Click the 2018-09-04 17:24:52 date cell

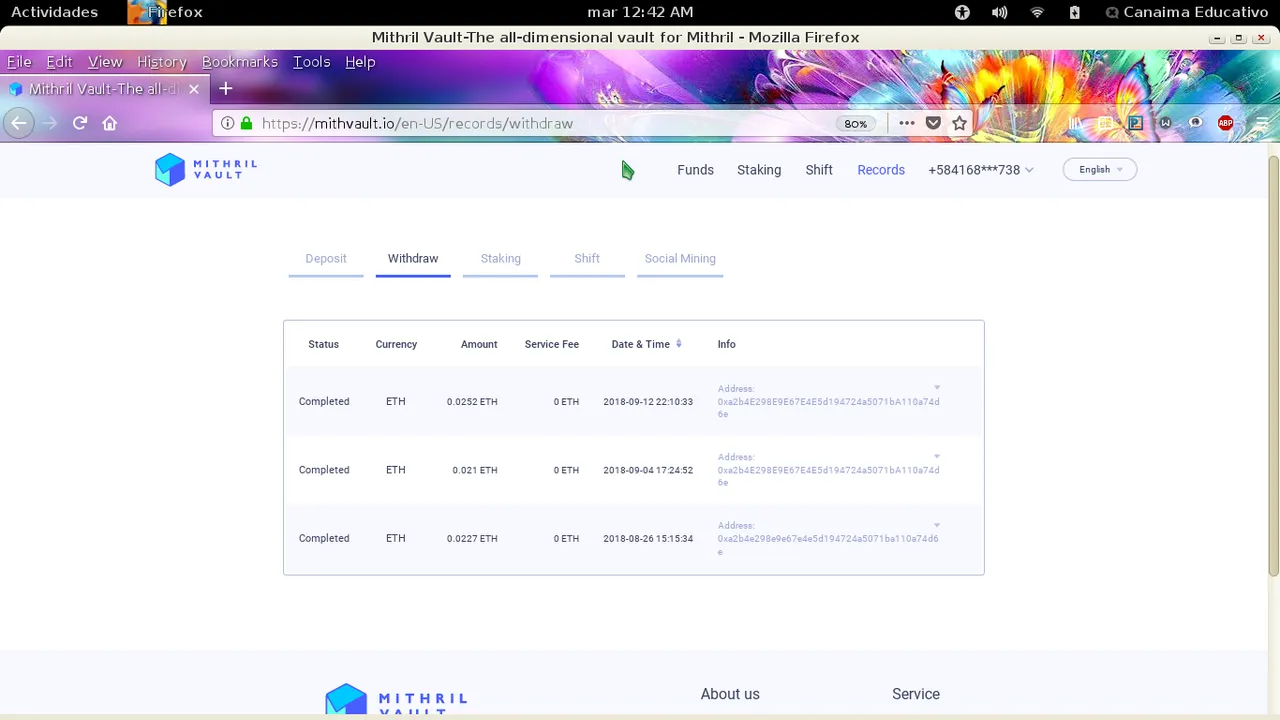[648, 470]
